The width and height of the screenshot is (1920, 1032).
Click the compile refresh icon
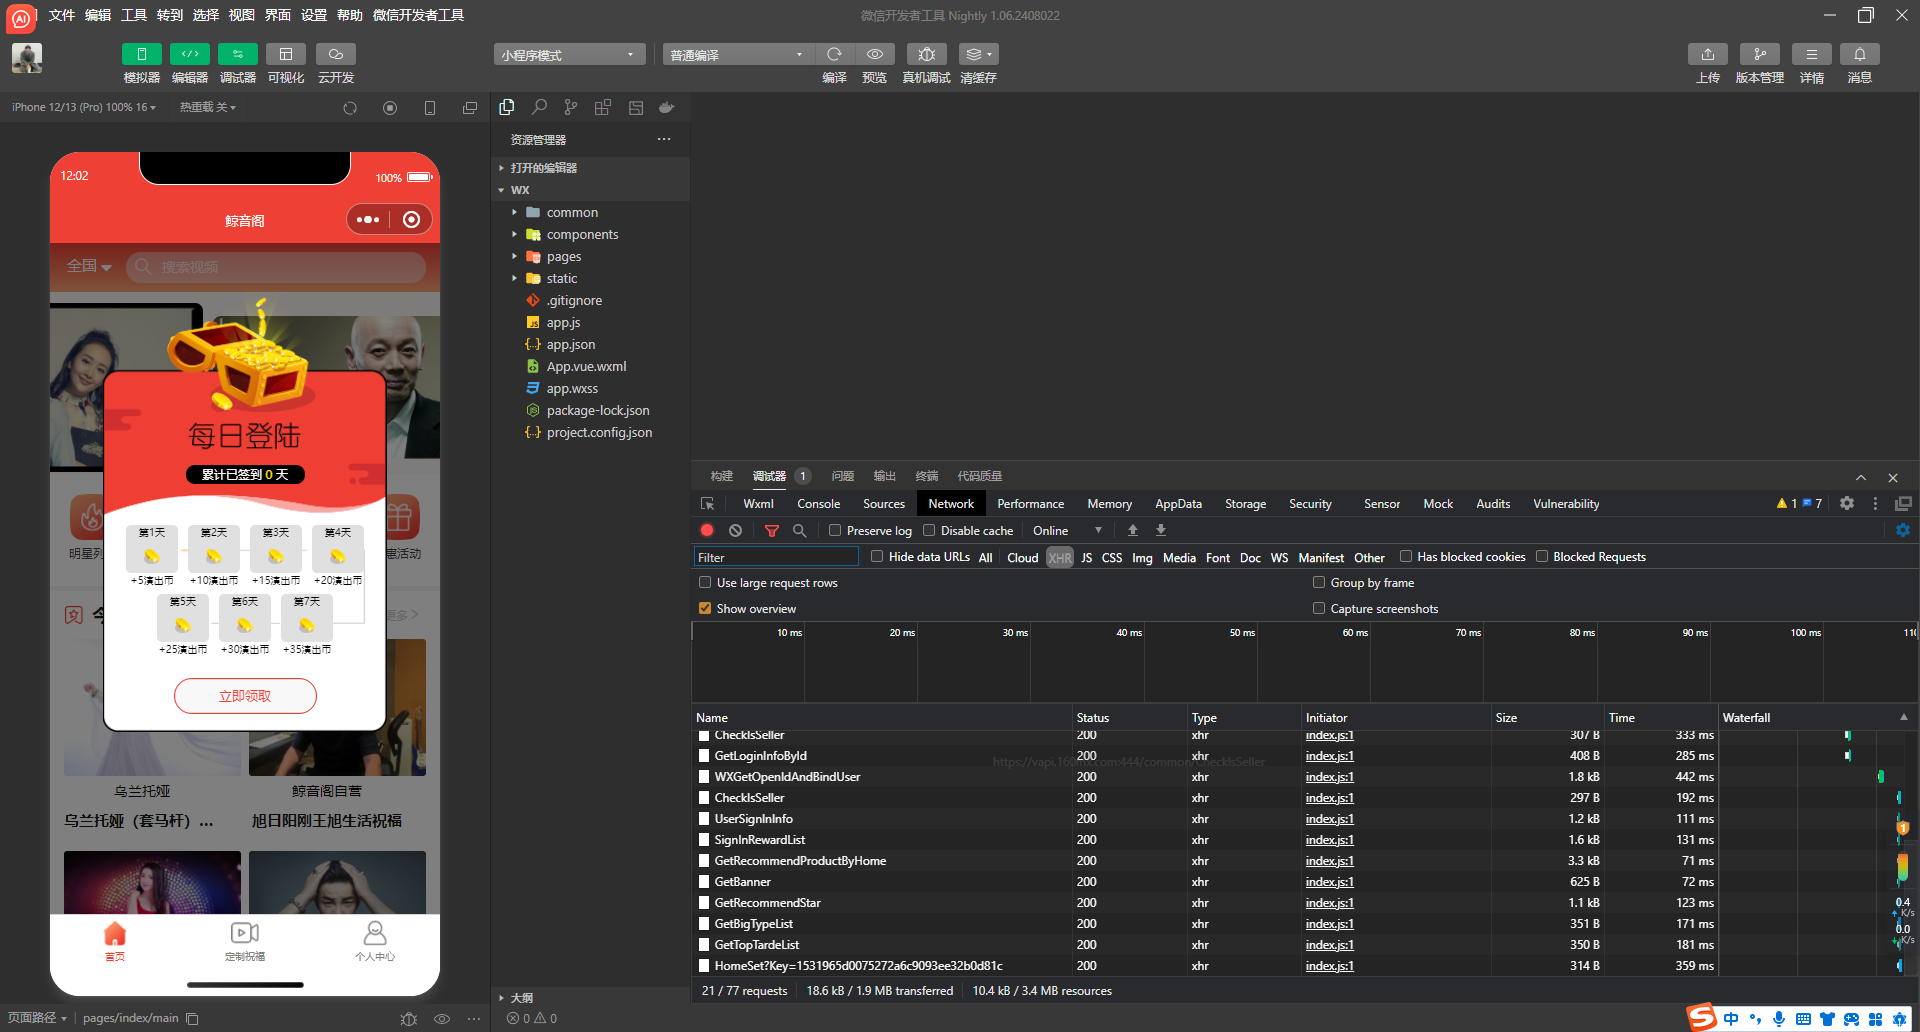click(834, 54)
